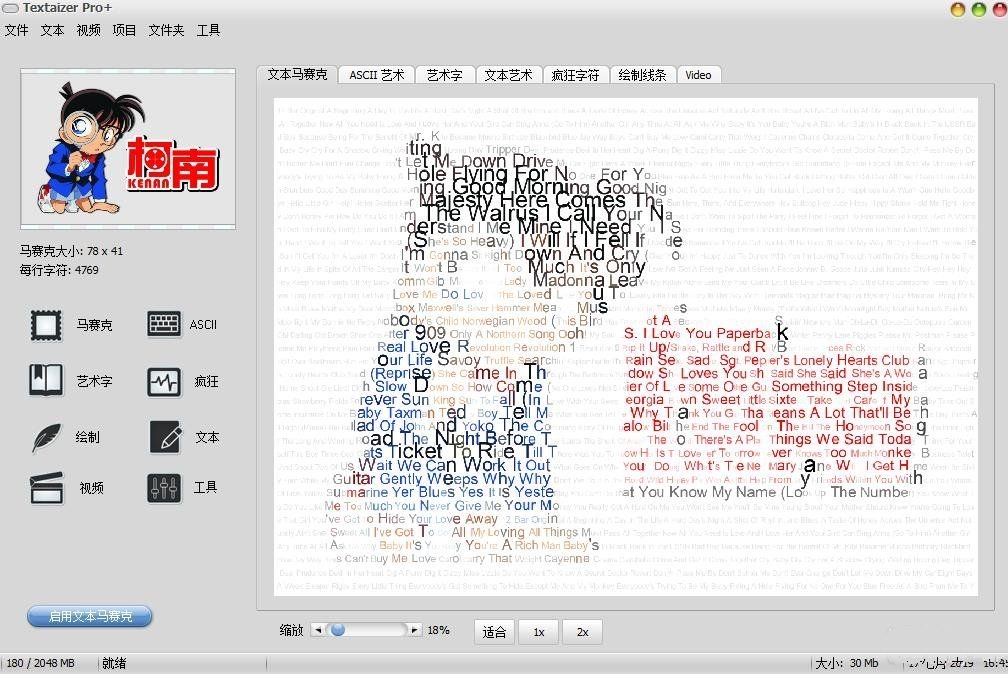
Task: Choose the 艺术字 book icon
Action: point(46,381)
